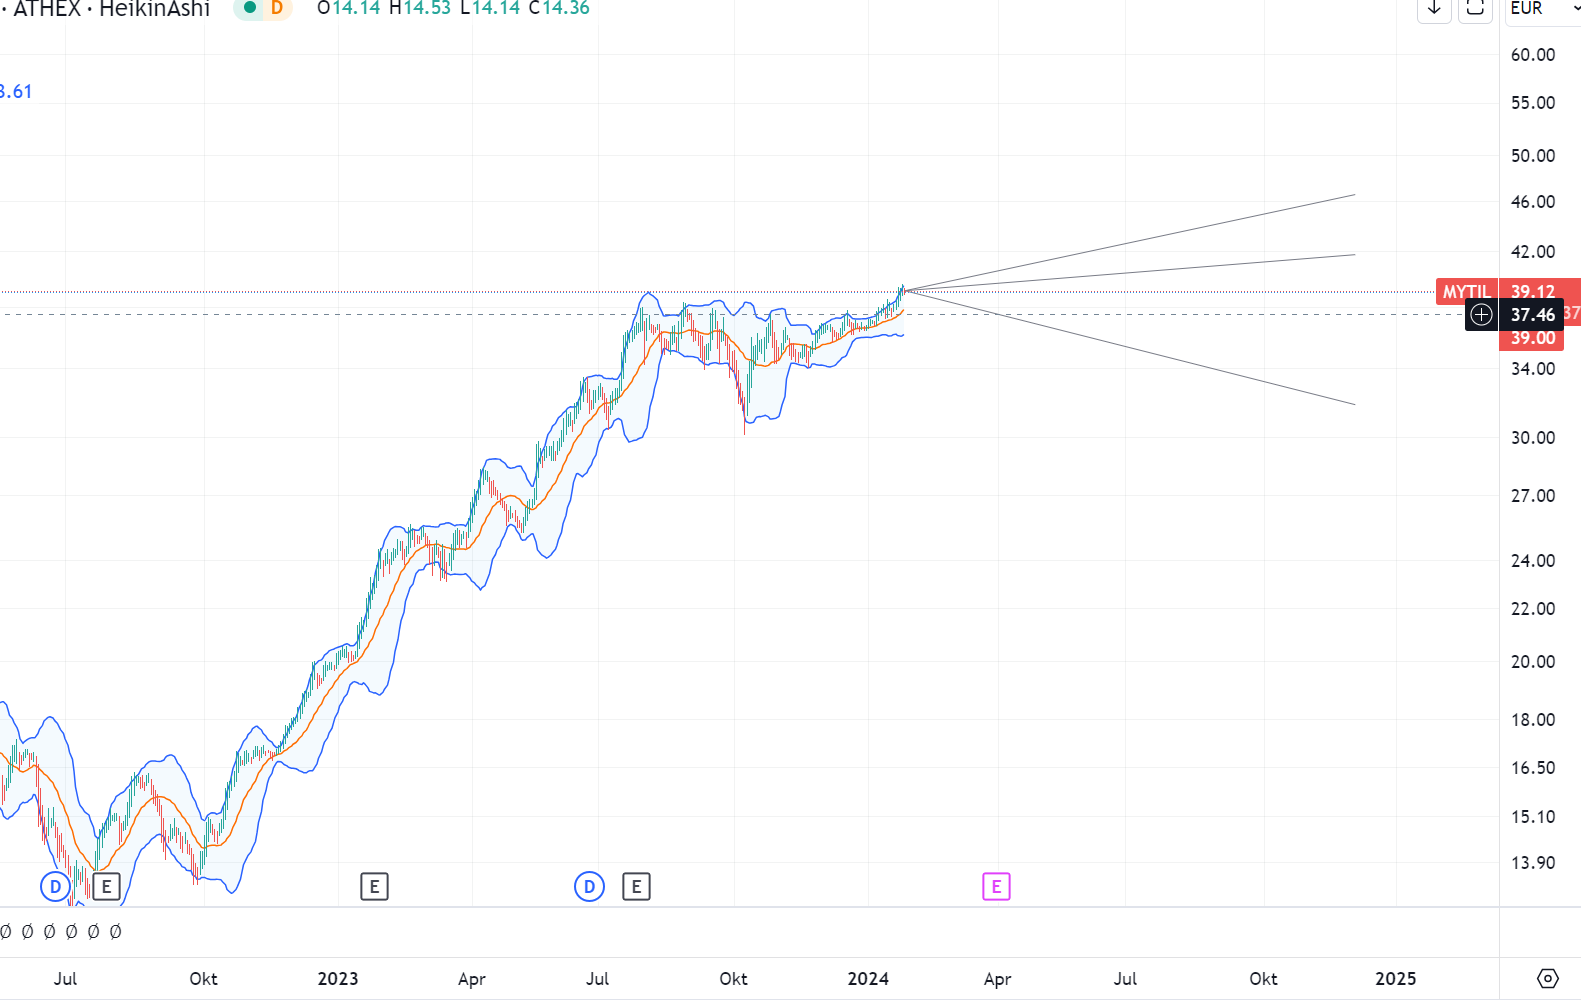
Task: Toggle the orange D delayed-data indicator
Action: click(277, 8)
